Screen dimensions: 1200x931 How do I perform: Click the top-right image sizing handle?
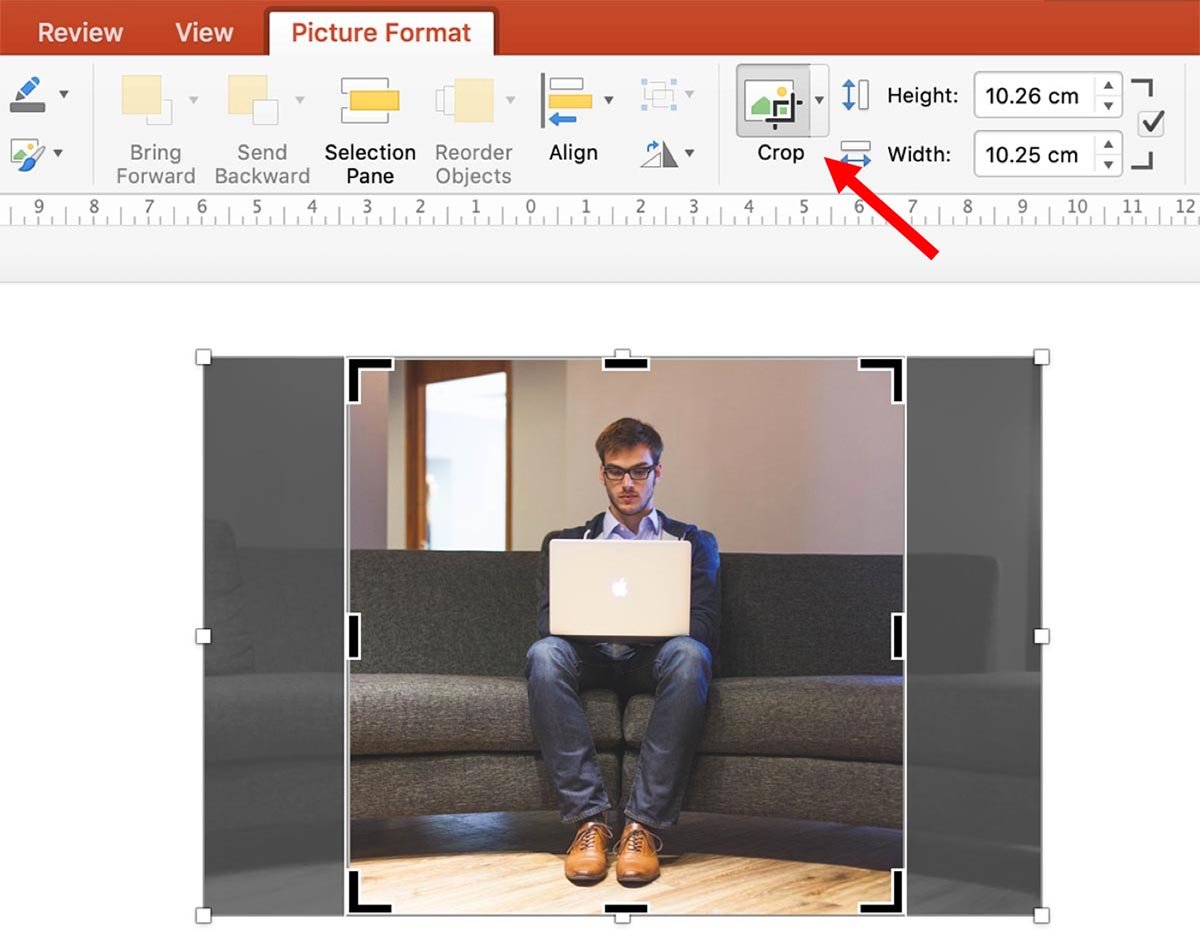1041,357
